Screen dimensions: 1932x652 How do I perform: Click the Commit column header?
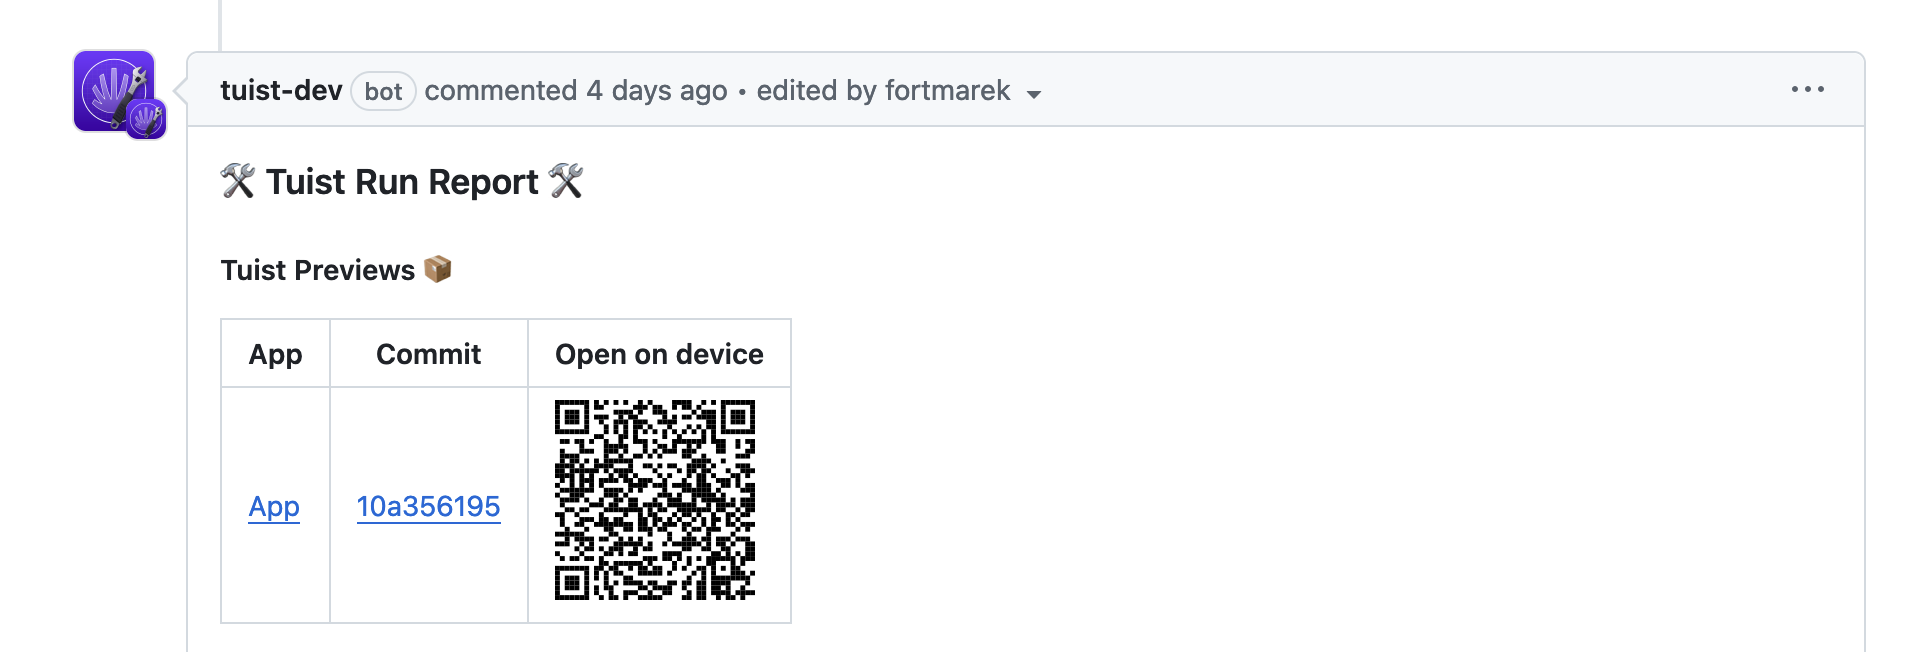[428, 353]
